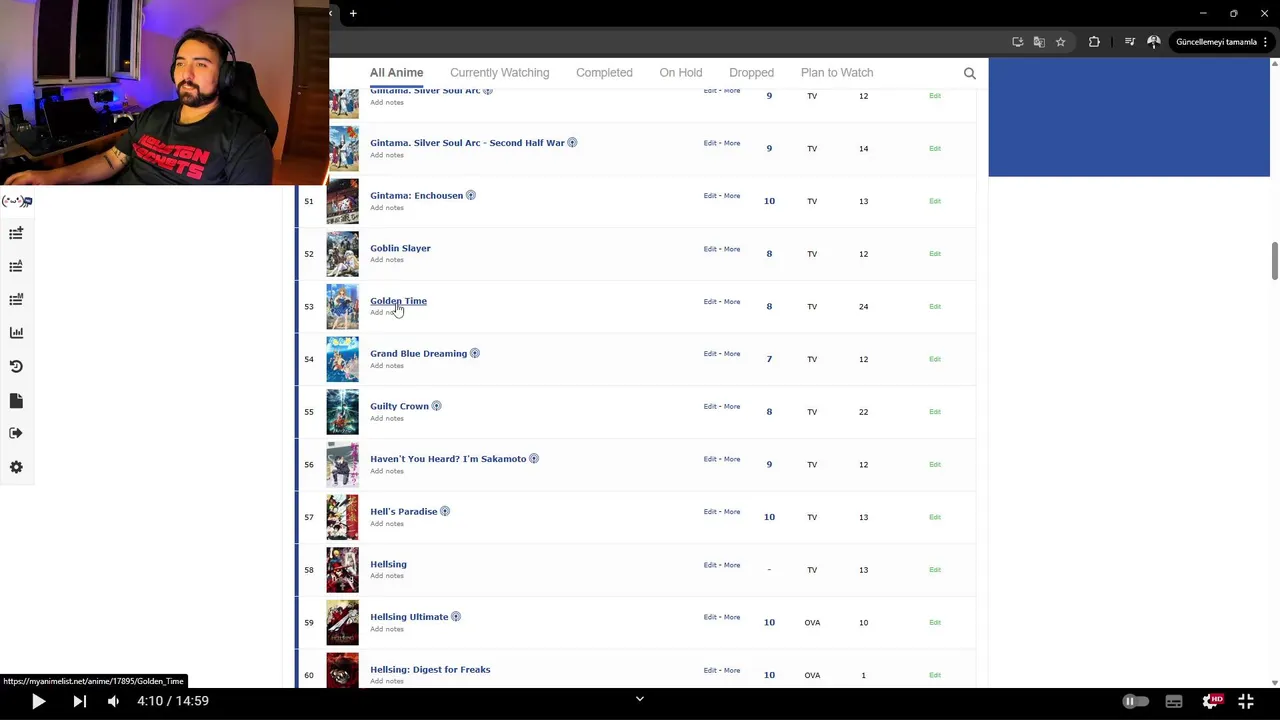This screenshot has width=1280, height=720.
Task: Switch to Plan to Watch tab
Action: click(x=837, y=73)
